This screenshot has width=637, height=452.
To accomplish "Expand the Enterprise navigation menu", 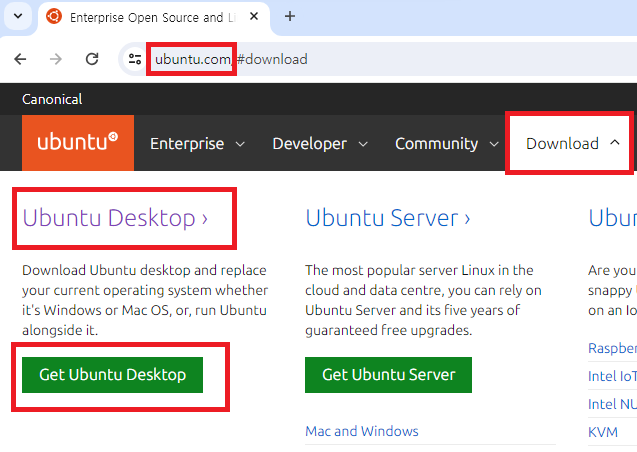I will point(197,143).
